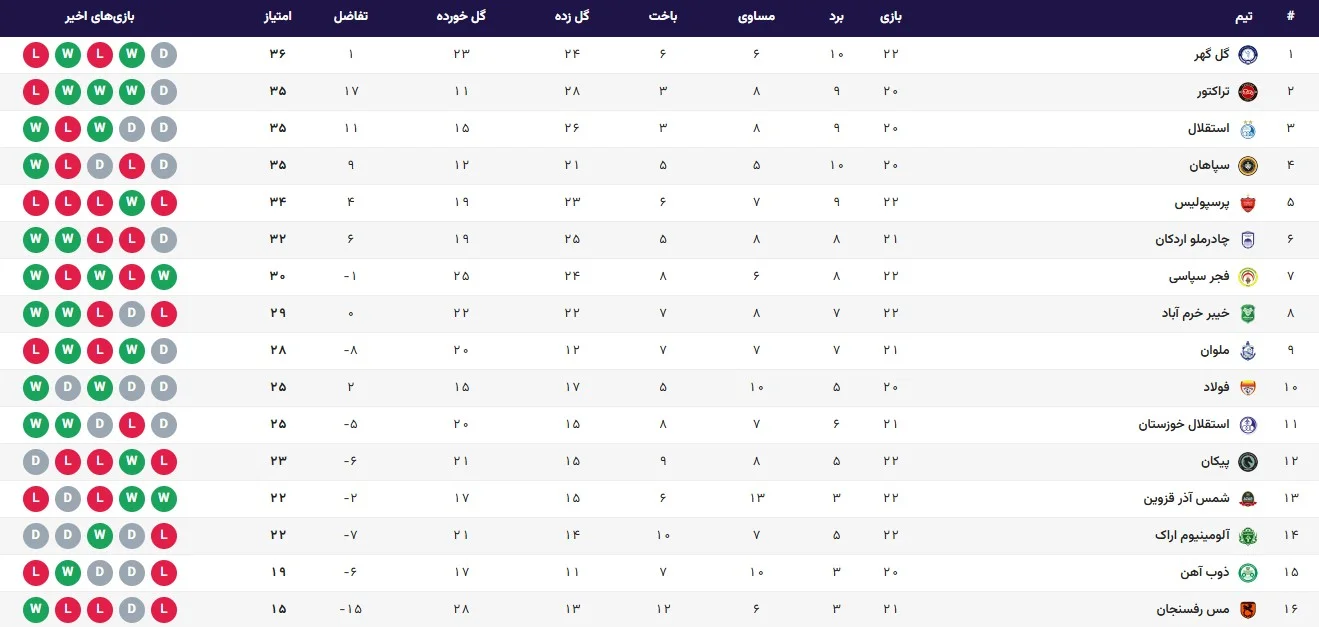
Task: Select the Esteghlal team logo
Action: (x=1248, y=129)
